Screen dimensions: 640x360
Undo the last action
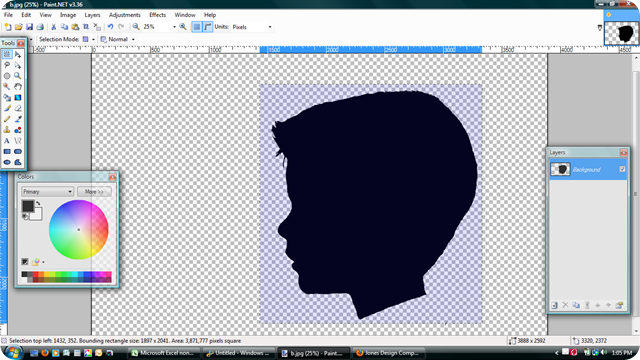click(x=110, y=27)
